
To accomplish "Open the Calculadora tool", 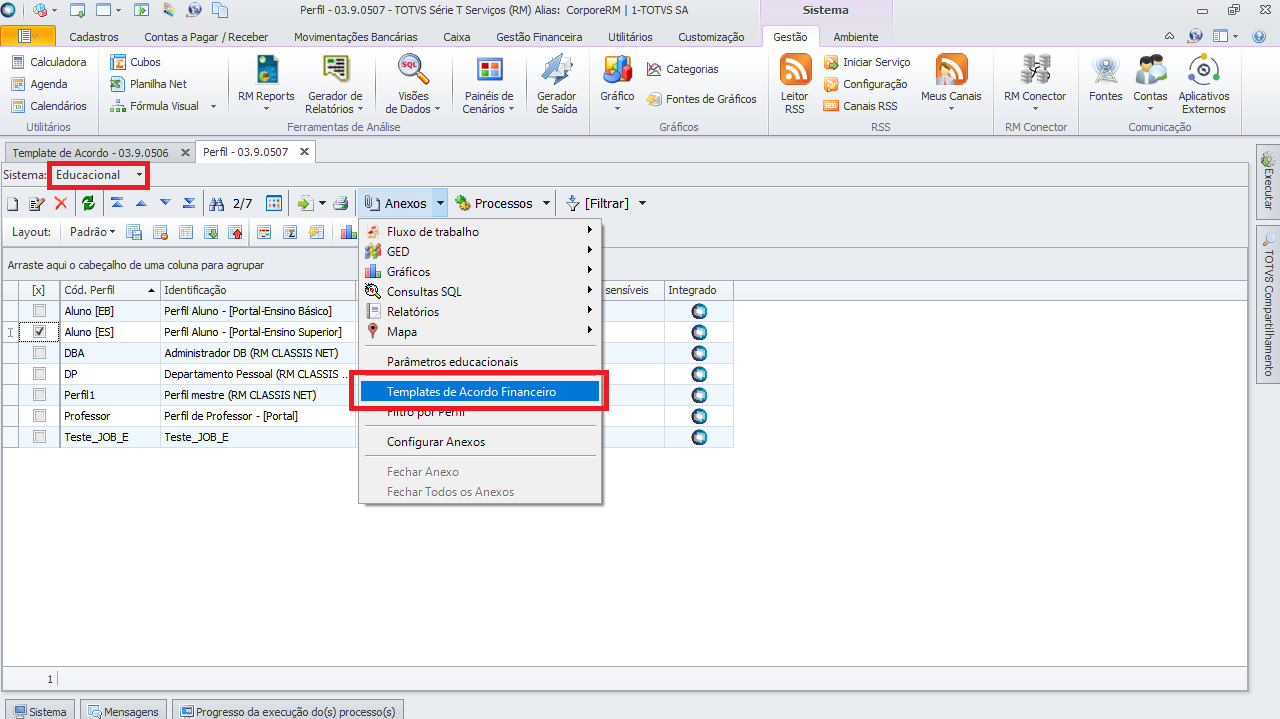I will point(49,62).
